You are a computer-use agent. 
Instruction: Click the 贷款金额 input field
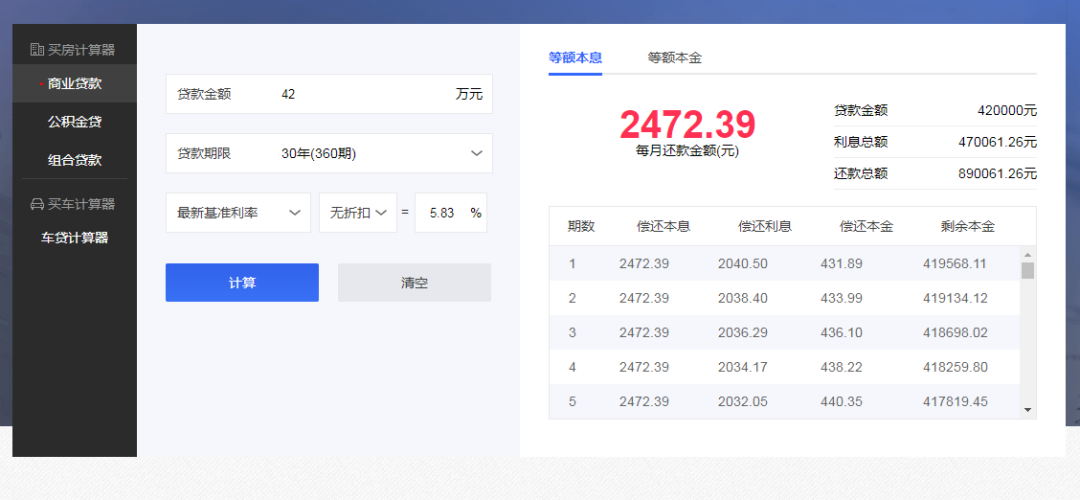click(360, 94)
